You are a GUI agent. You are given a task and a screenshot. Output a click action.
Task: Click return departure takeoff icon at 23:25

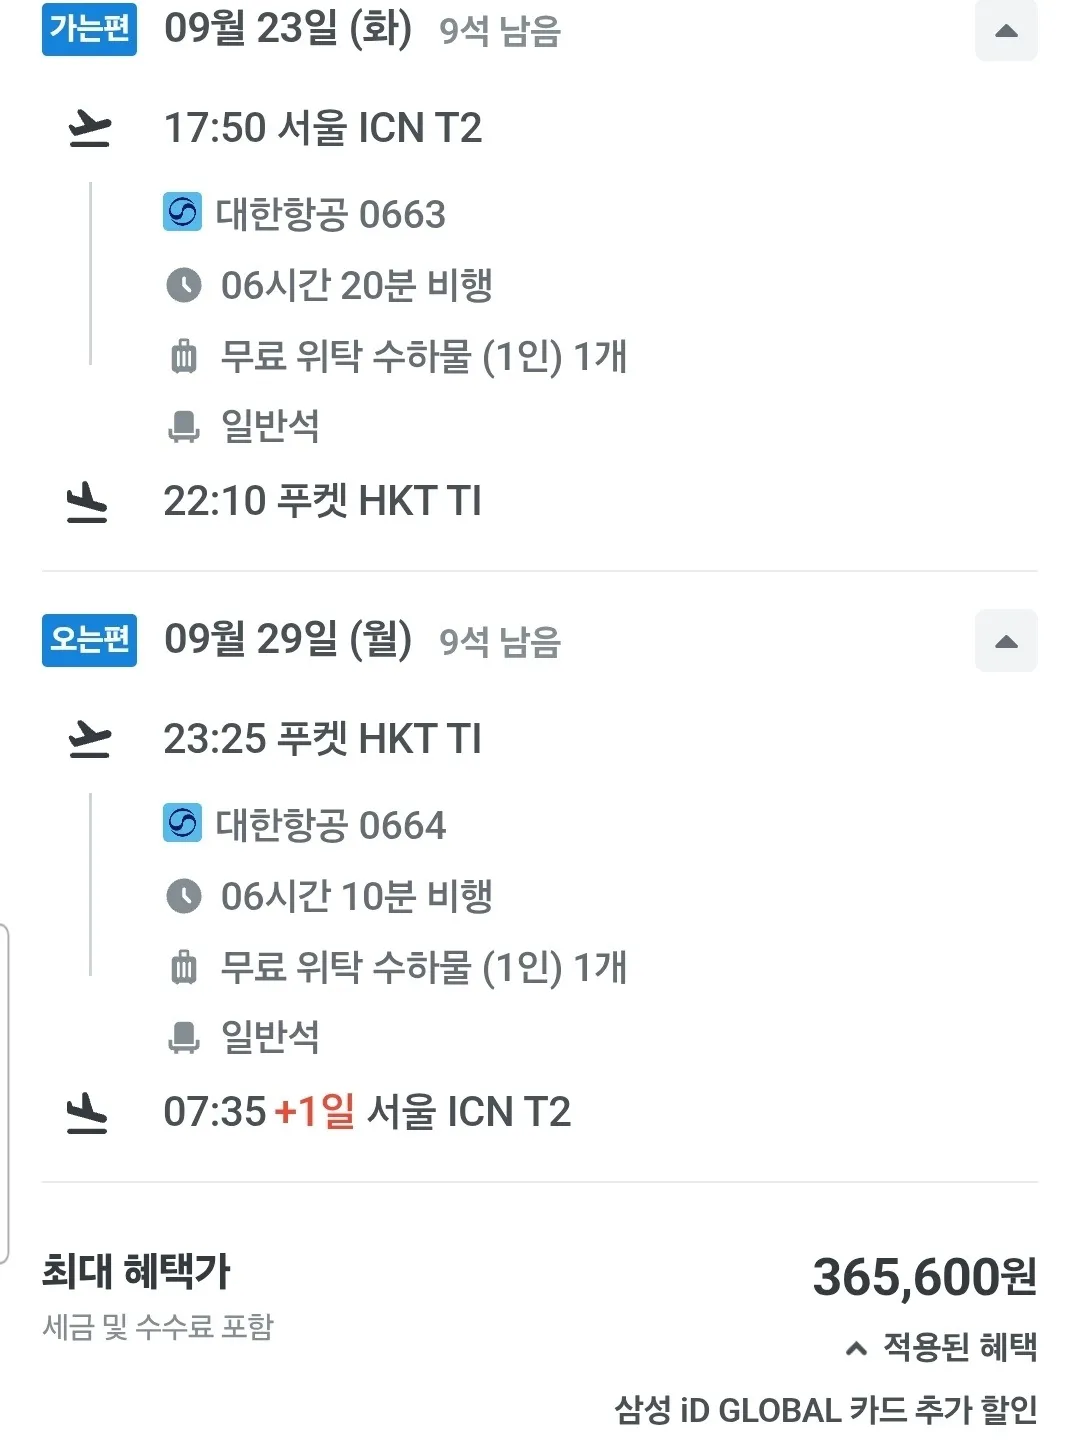tap(89, 740)
